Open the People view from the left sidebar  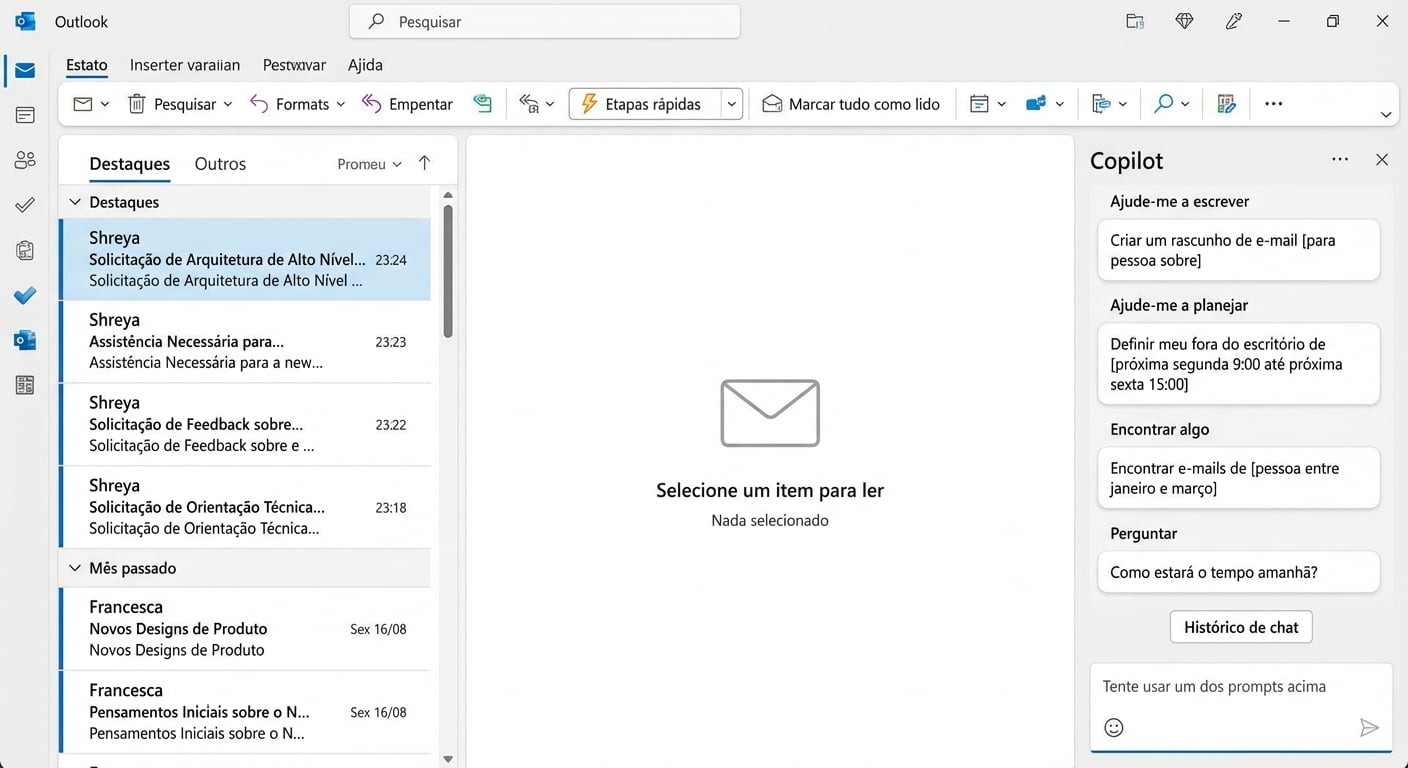(24, 158)
